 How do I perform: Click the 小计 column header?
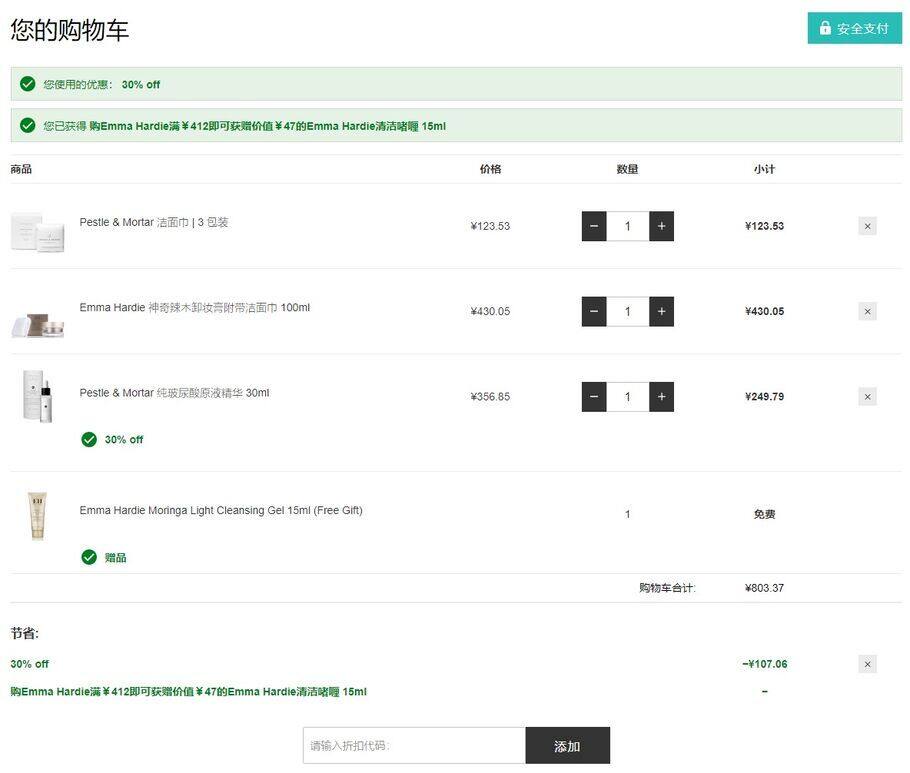pyautogui.click(x=764, y=169)
